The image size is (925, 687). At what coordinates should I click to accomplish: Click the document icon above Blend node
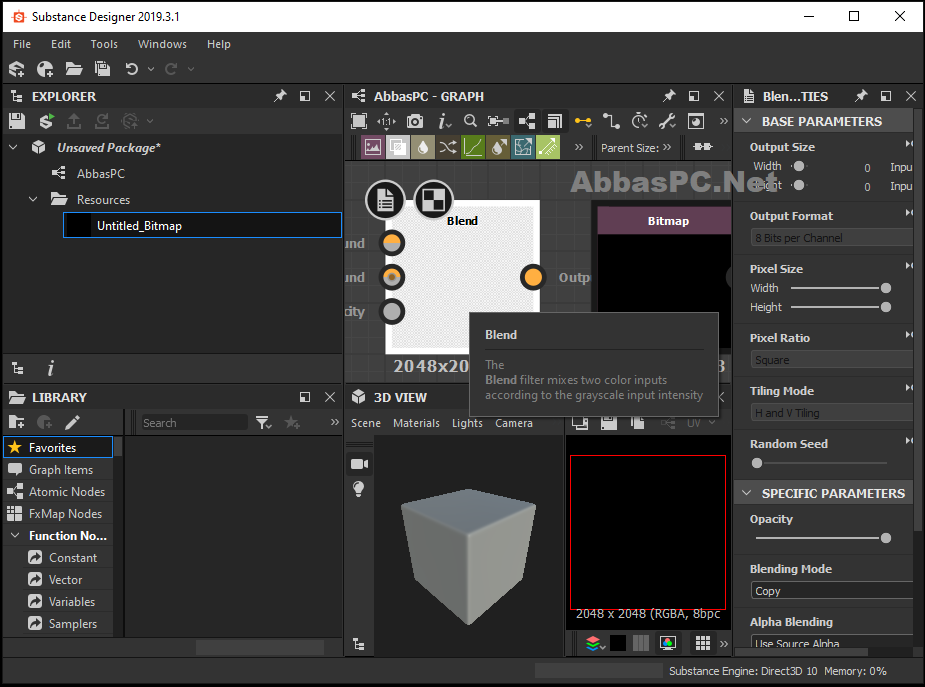(x=385, y=199)
